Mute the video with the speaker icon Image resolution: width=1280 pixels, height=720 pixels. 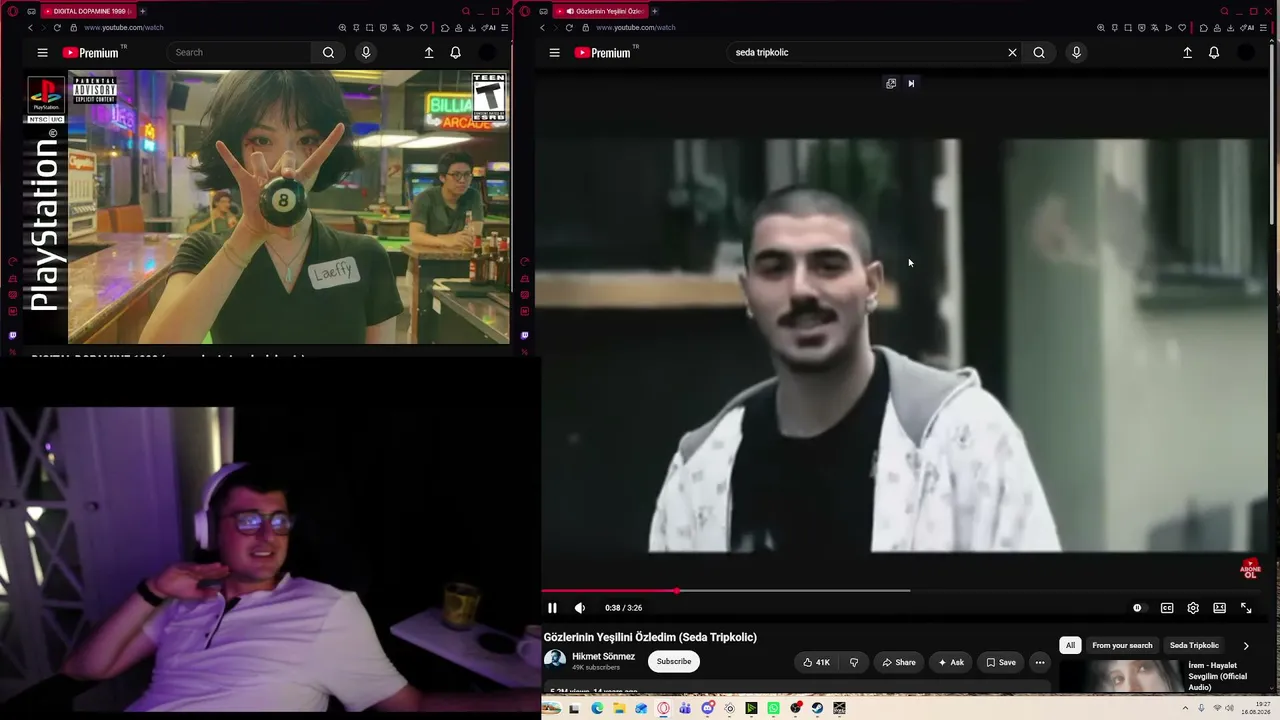(x=580, y=608)
